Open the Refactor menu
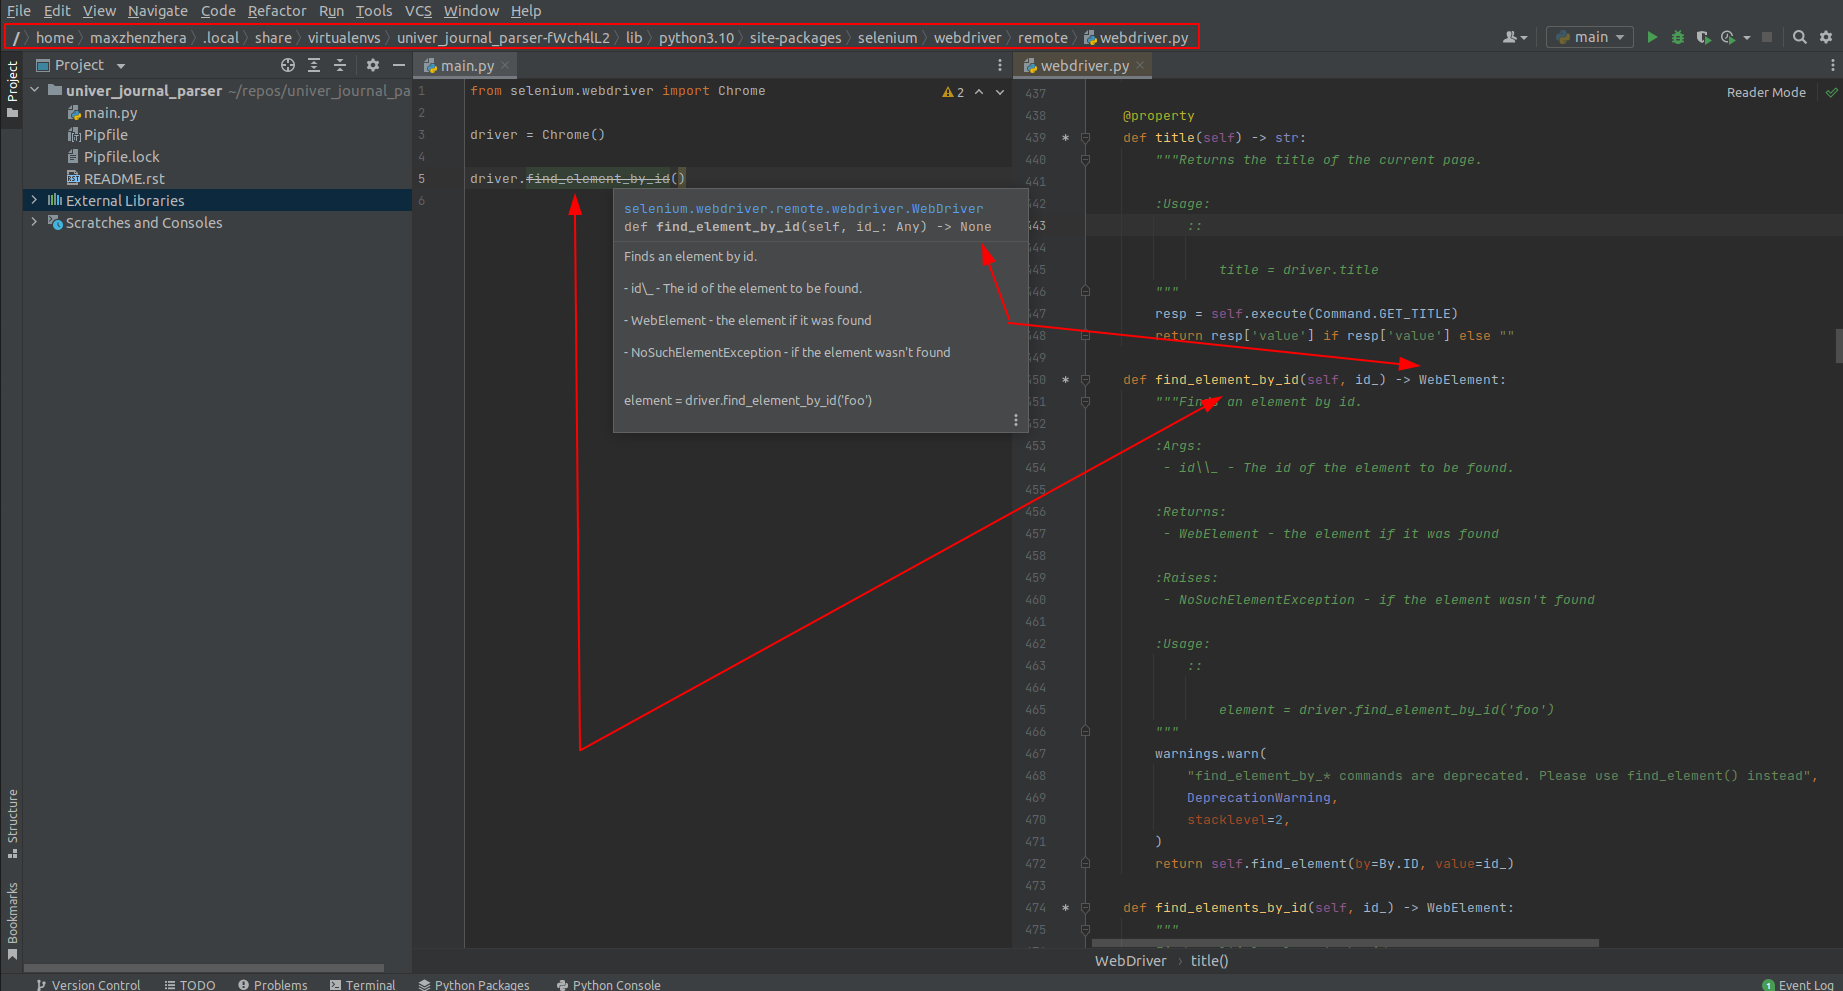This screenshot has height=991, width=1843. click(277, 11)
